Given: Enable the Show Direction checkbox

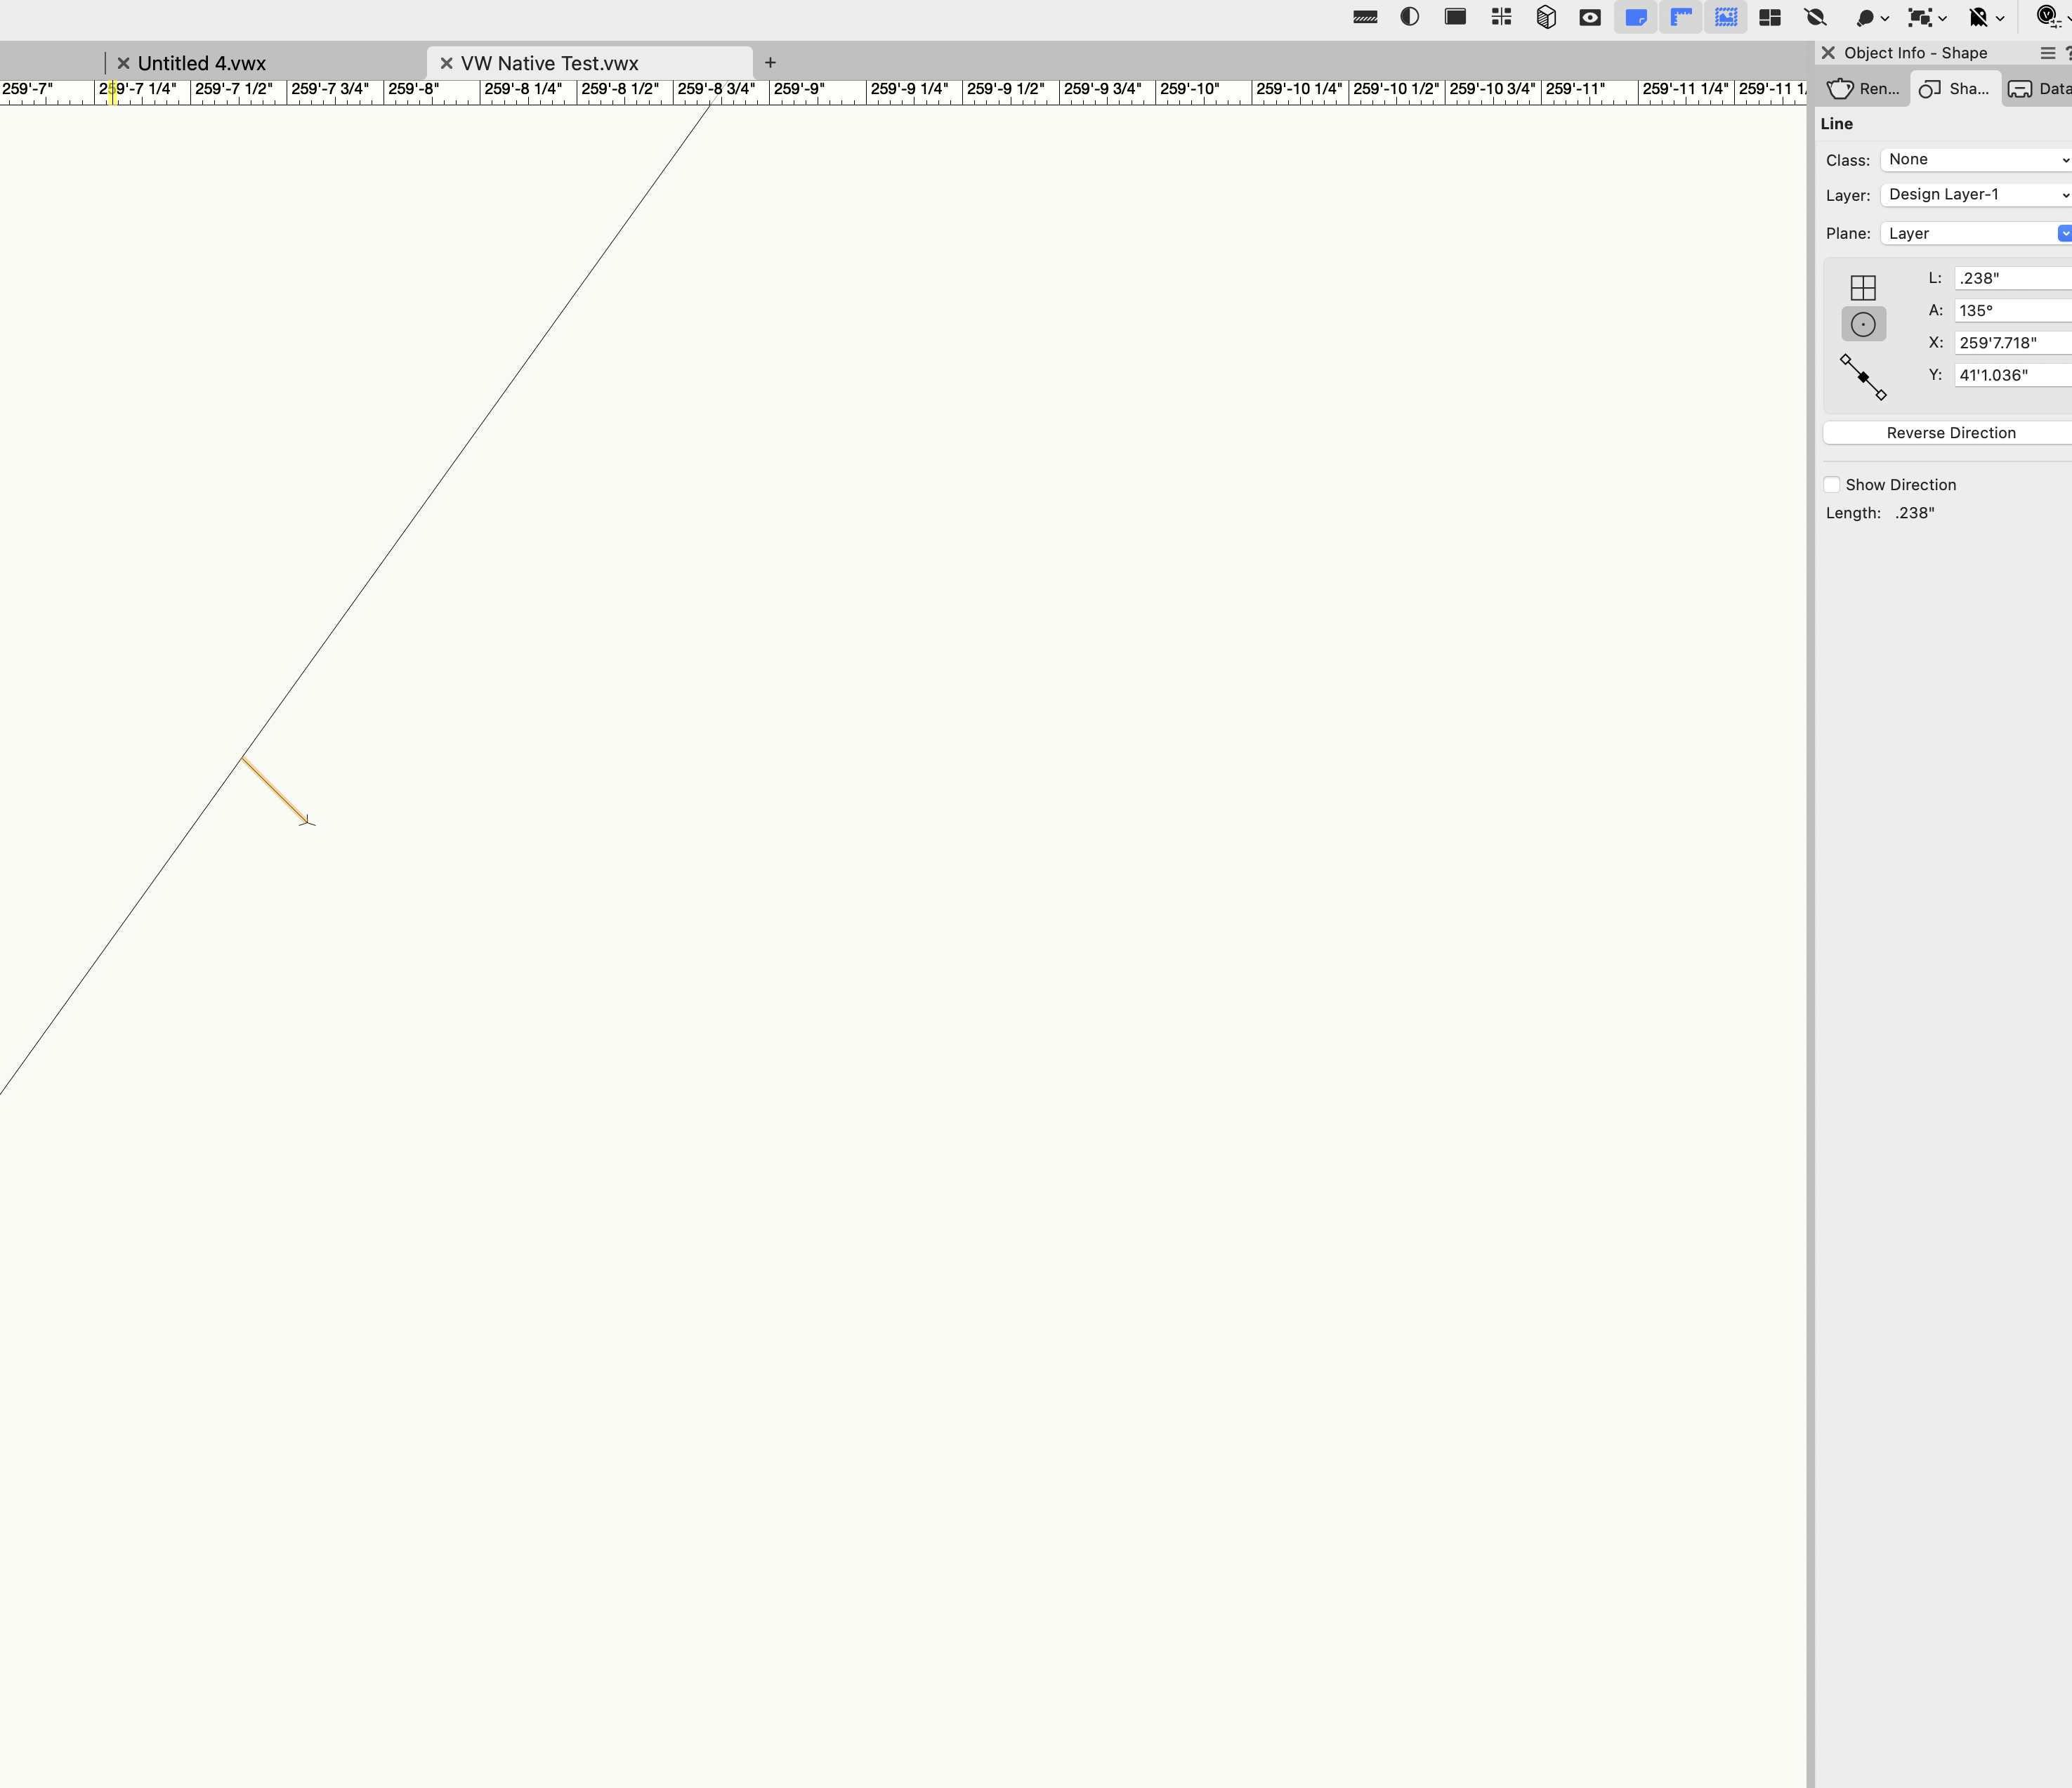Looking at the screenshot, I should [1833, 484].
